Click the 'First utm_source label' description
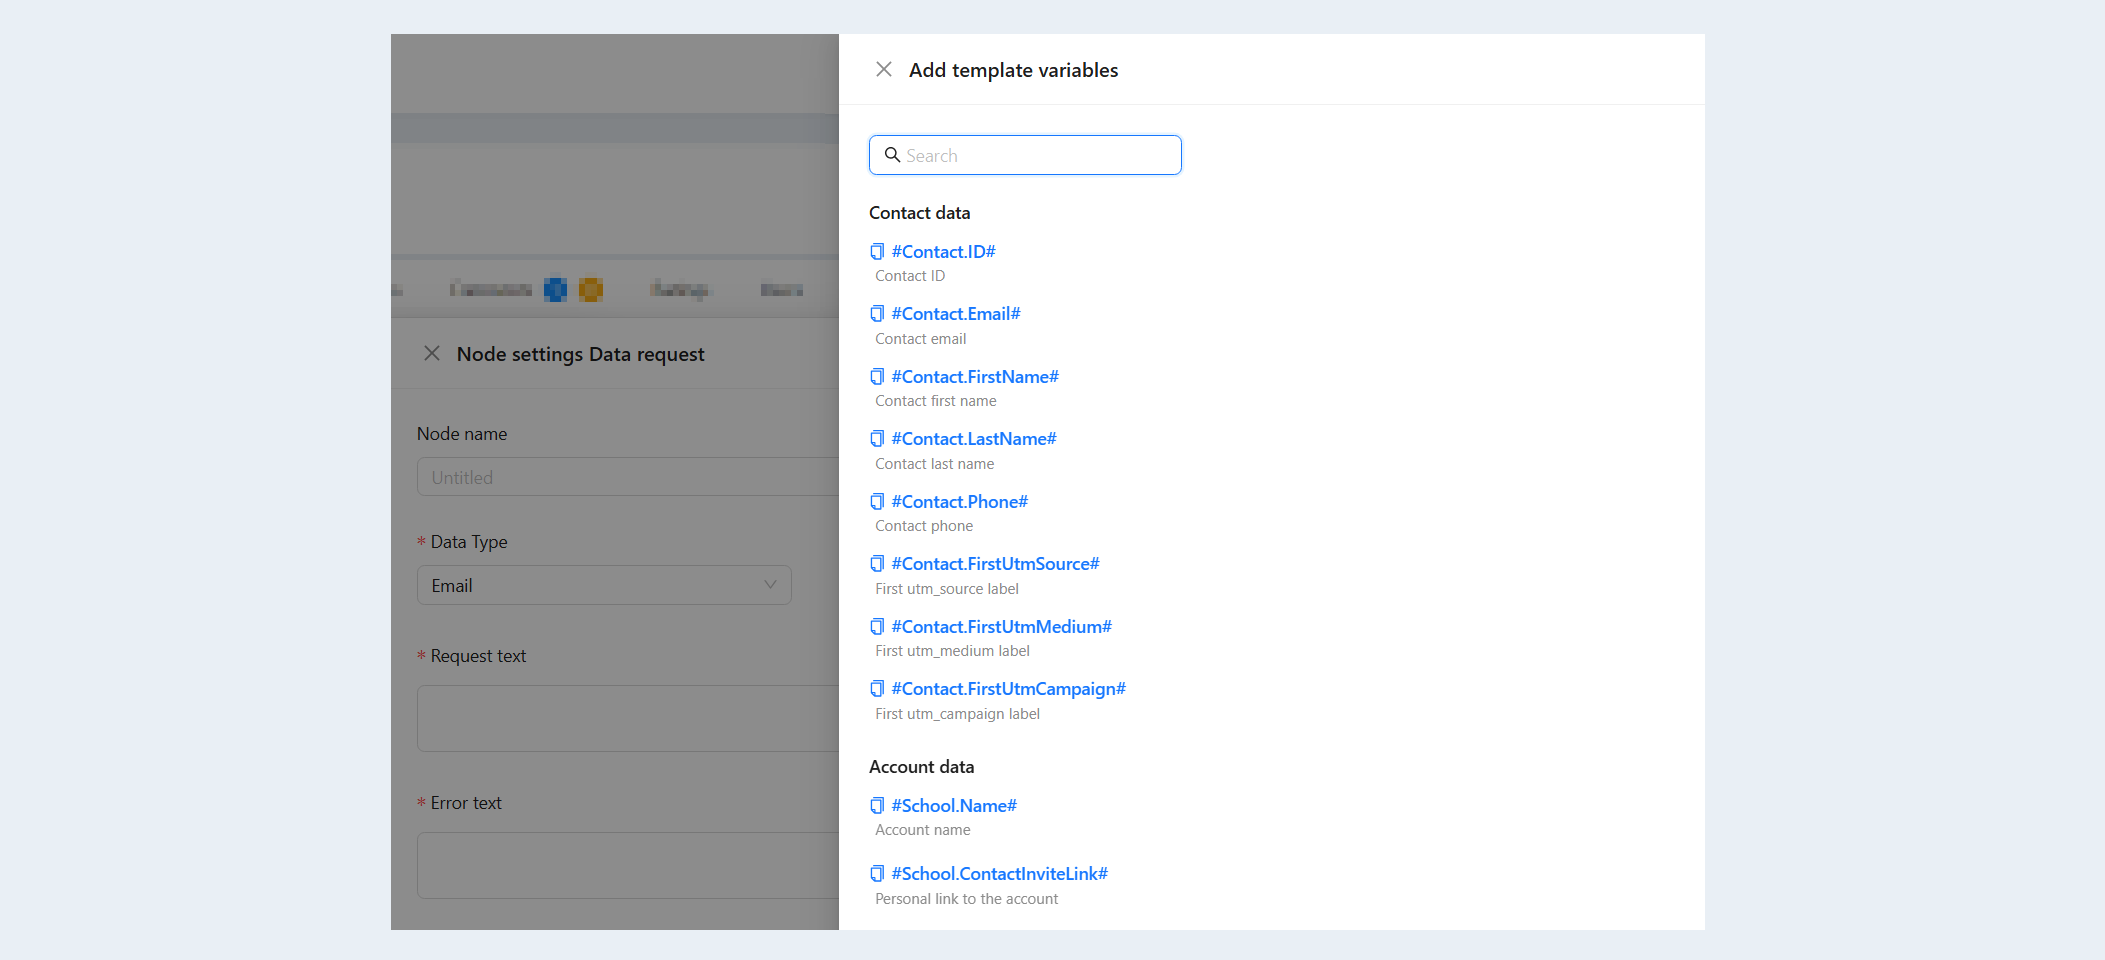 tap(947, 589)
